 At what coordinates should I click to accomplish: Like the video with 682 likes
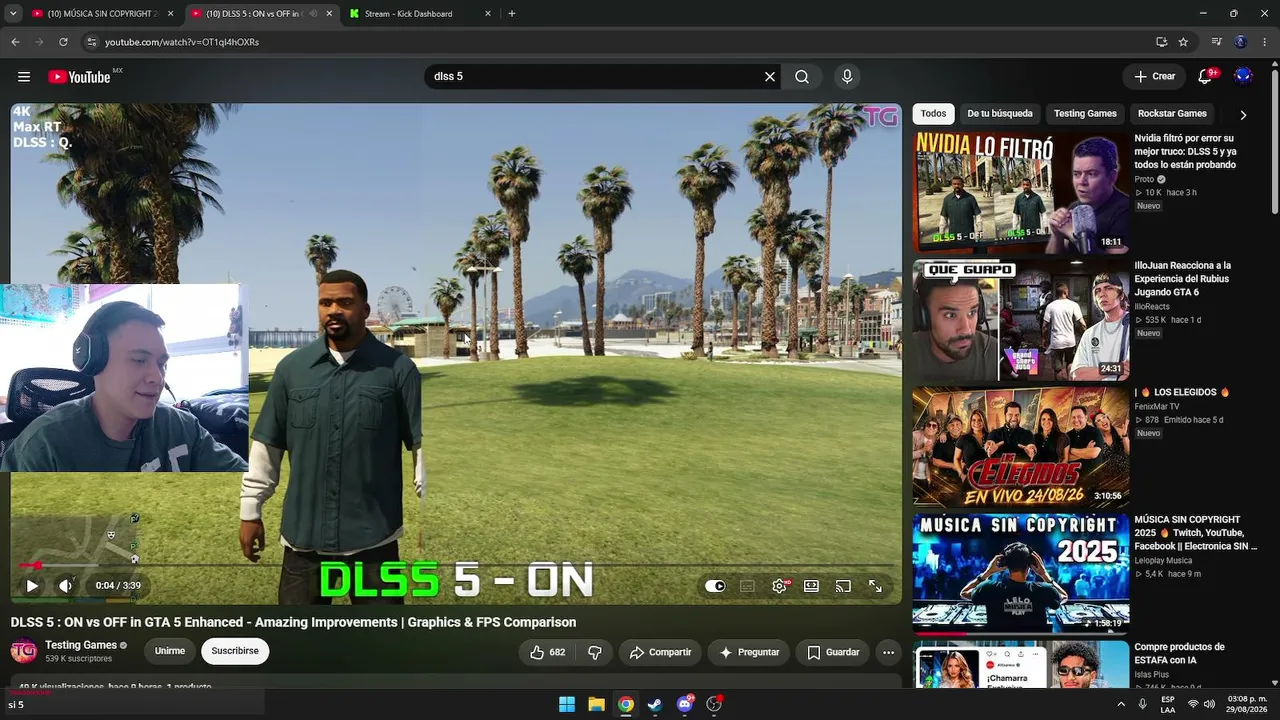[548, 652]
